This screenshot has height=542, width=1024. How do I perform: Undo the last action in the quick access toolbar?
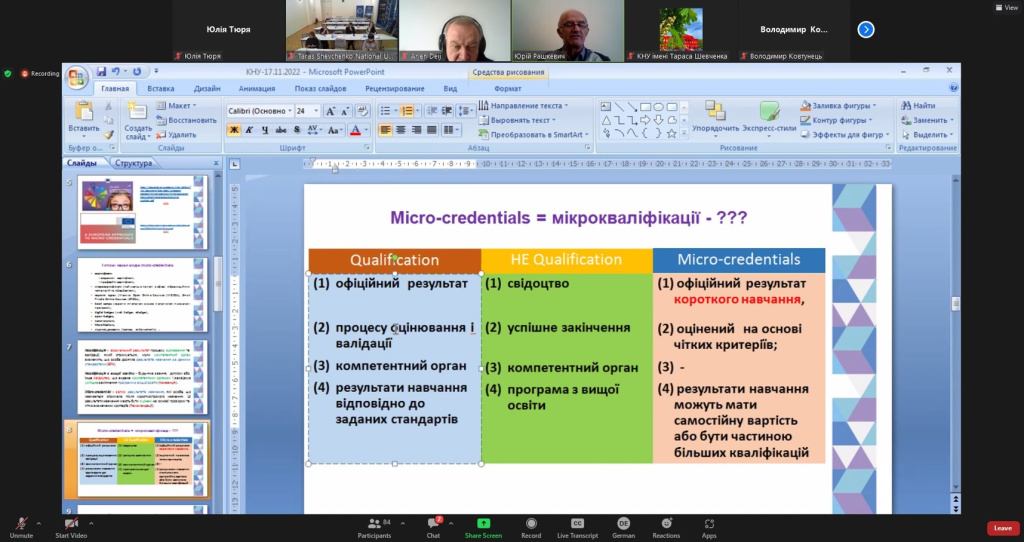click(116, 72)
